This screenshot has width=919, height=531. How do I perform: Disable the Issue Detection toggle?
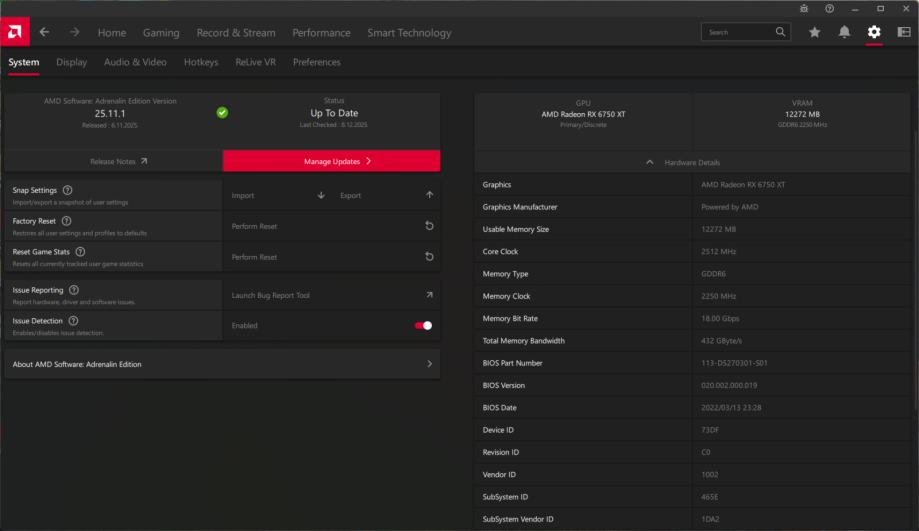423,325
